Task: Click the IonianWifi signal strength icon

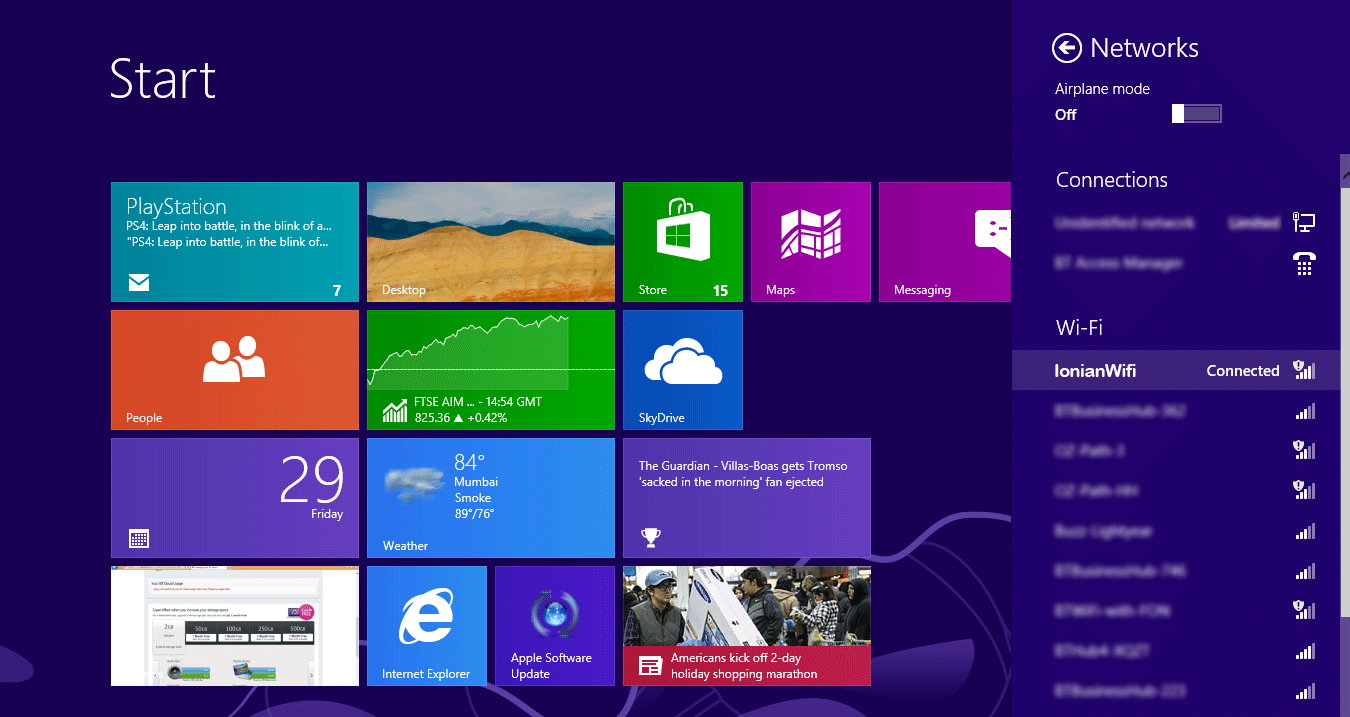Action: point(1304,370)
